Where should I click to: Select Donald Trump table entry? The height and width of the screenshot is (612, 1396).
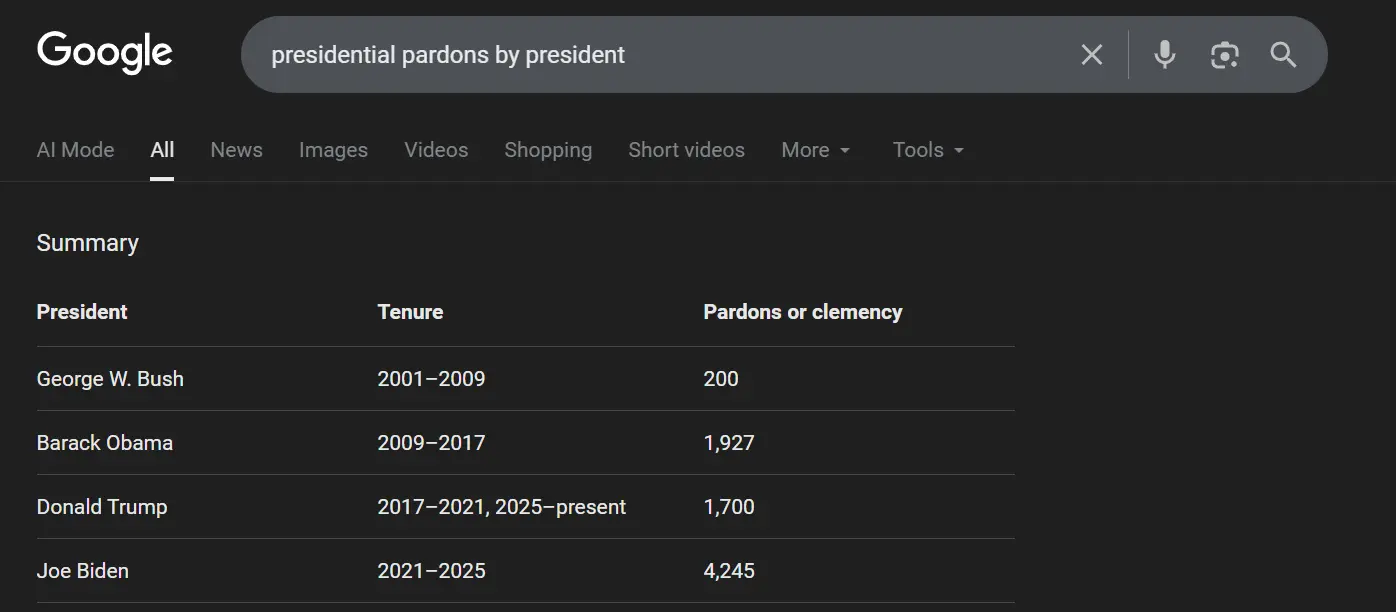tap(102, 507)
